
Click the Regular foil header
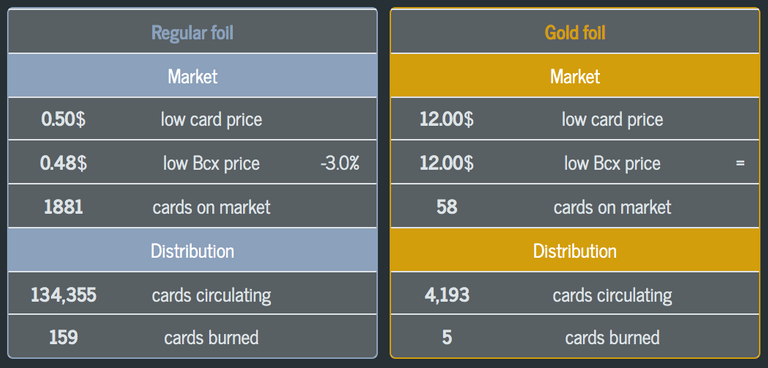tap(192, 33)
